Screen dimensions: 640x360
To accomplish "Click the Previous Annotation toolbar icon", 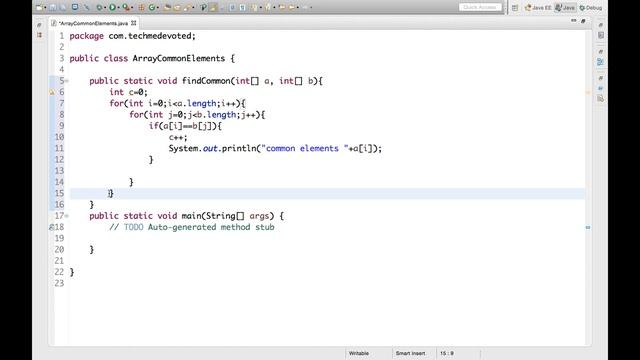I will click(x=268, y=7).
